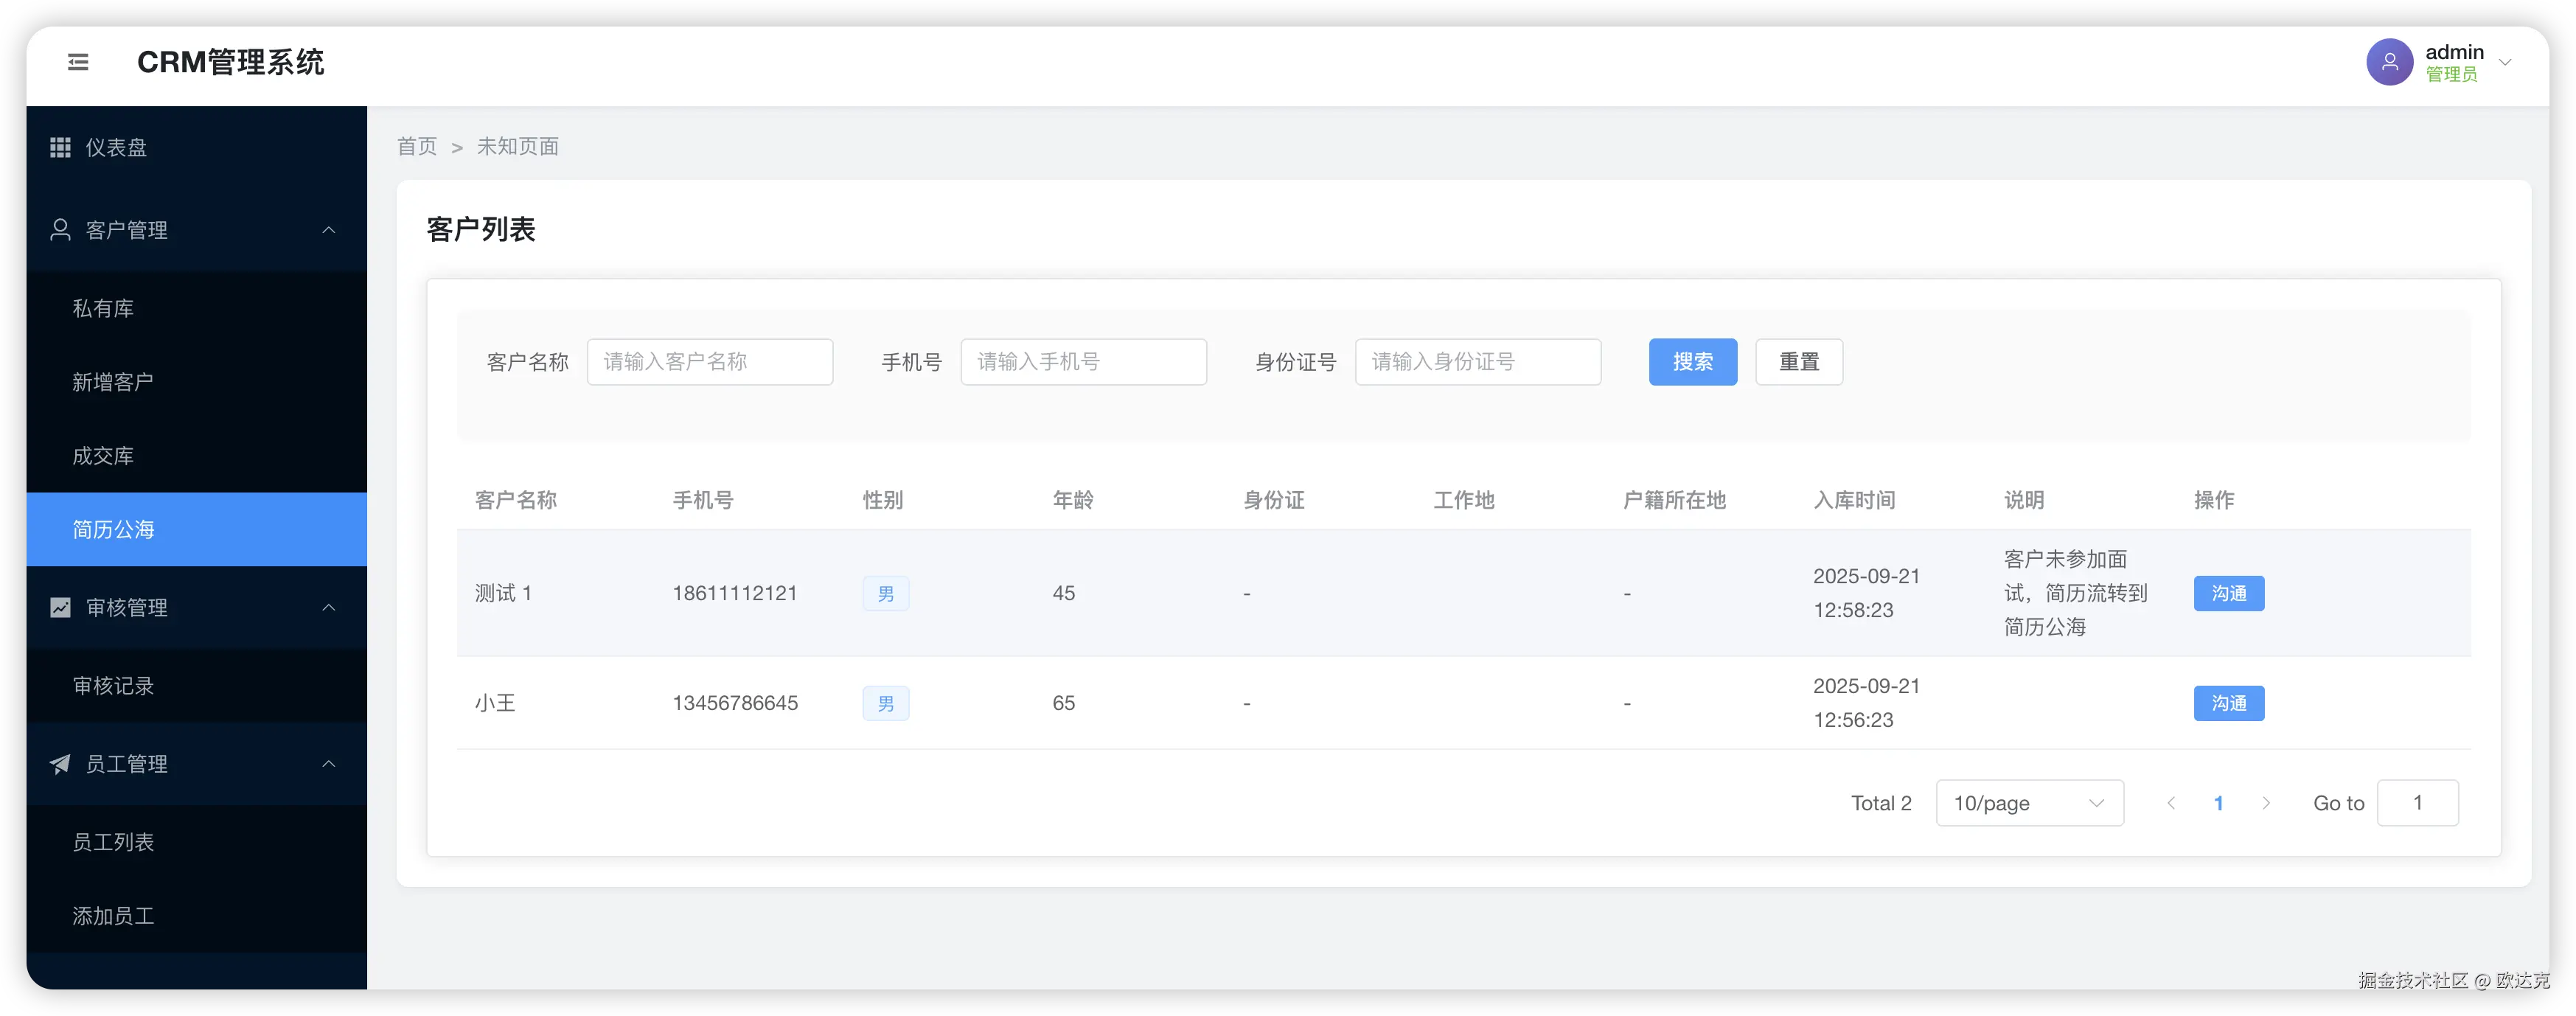Go to previous page arrow
This screenshot has height=1016, width=2576.
click(x=2171, y=803)
